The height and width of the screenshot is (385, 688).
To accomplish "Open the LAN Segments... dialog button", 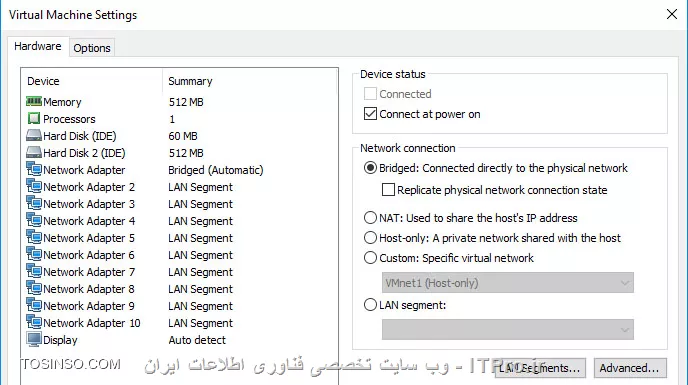I will click(x=539, y=368).
